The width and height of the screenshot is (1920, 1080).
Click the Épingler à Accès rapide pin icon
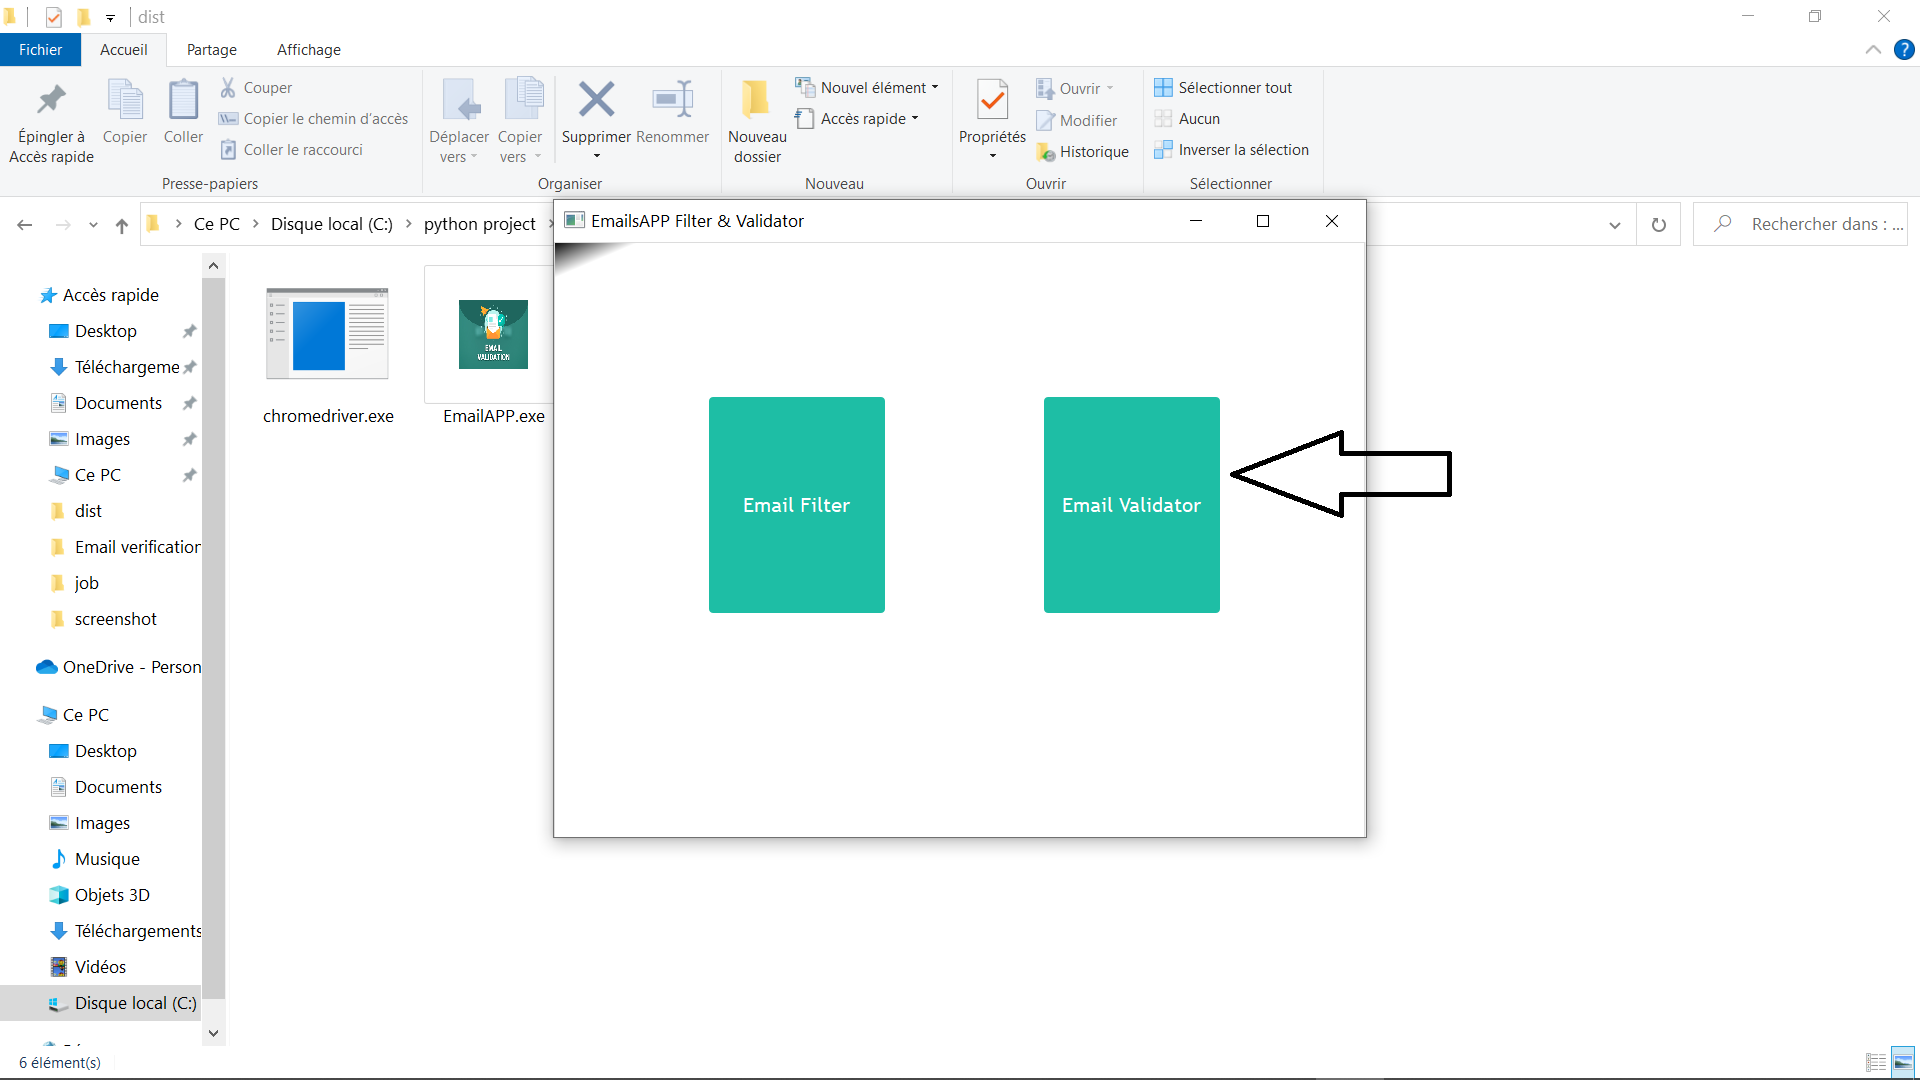tap(51, 100)
